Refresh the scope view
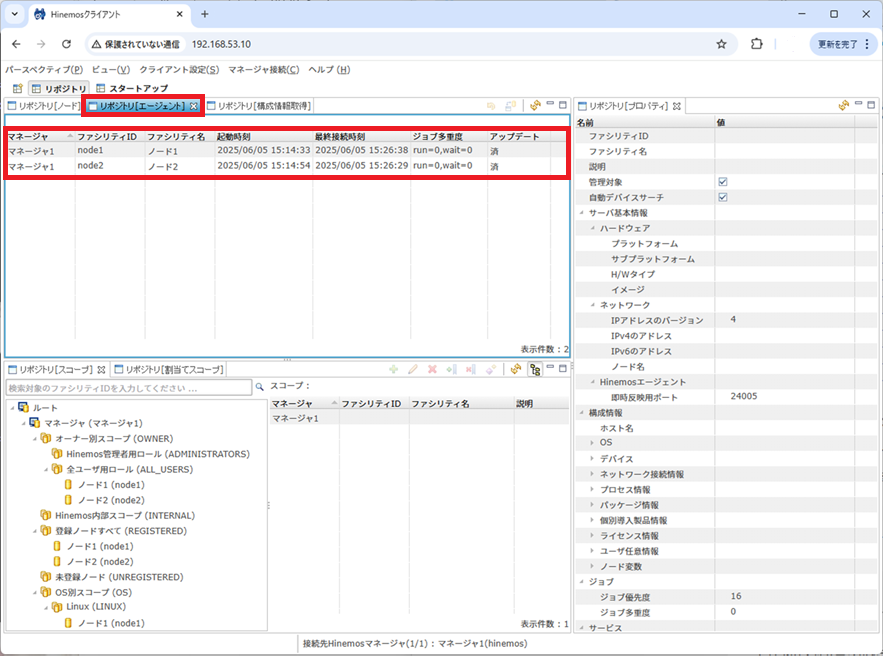The image size is (883, 656). [x=515, y=369]
